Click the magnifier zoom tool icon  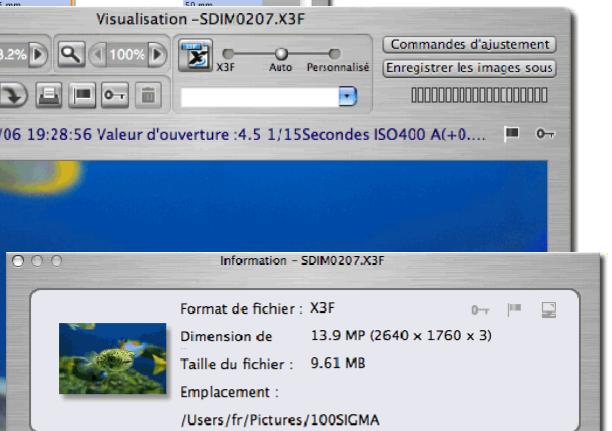pyautogui.click(x=71, y=54)
